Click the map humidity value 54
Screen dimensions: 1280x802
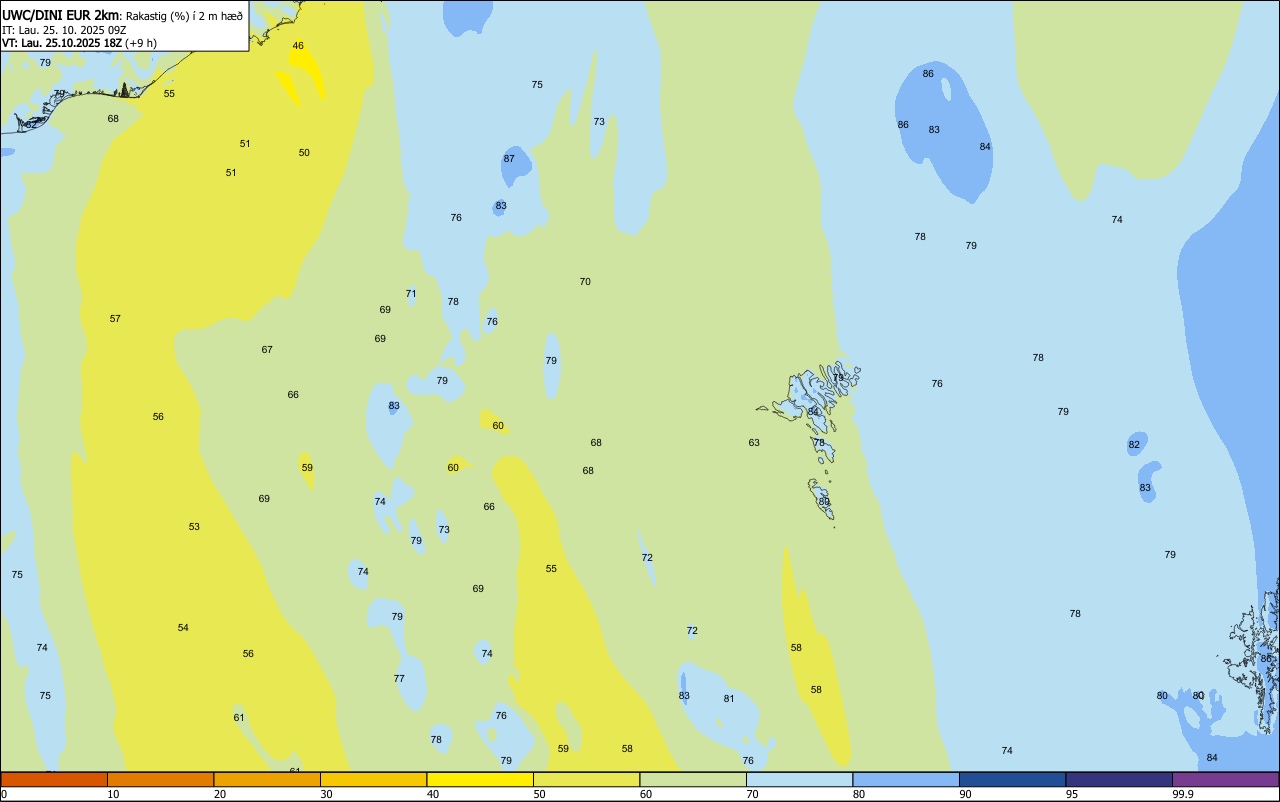coord(183,628)
